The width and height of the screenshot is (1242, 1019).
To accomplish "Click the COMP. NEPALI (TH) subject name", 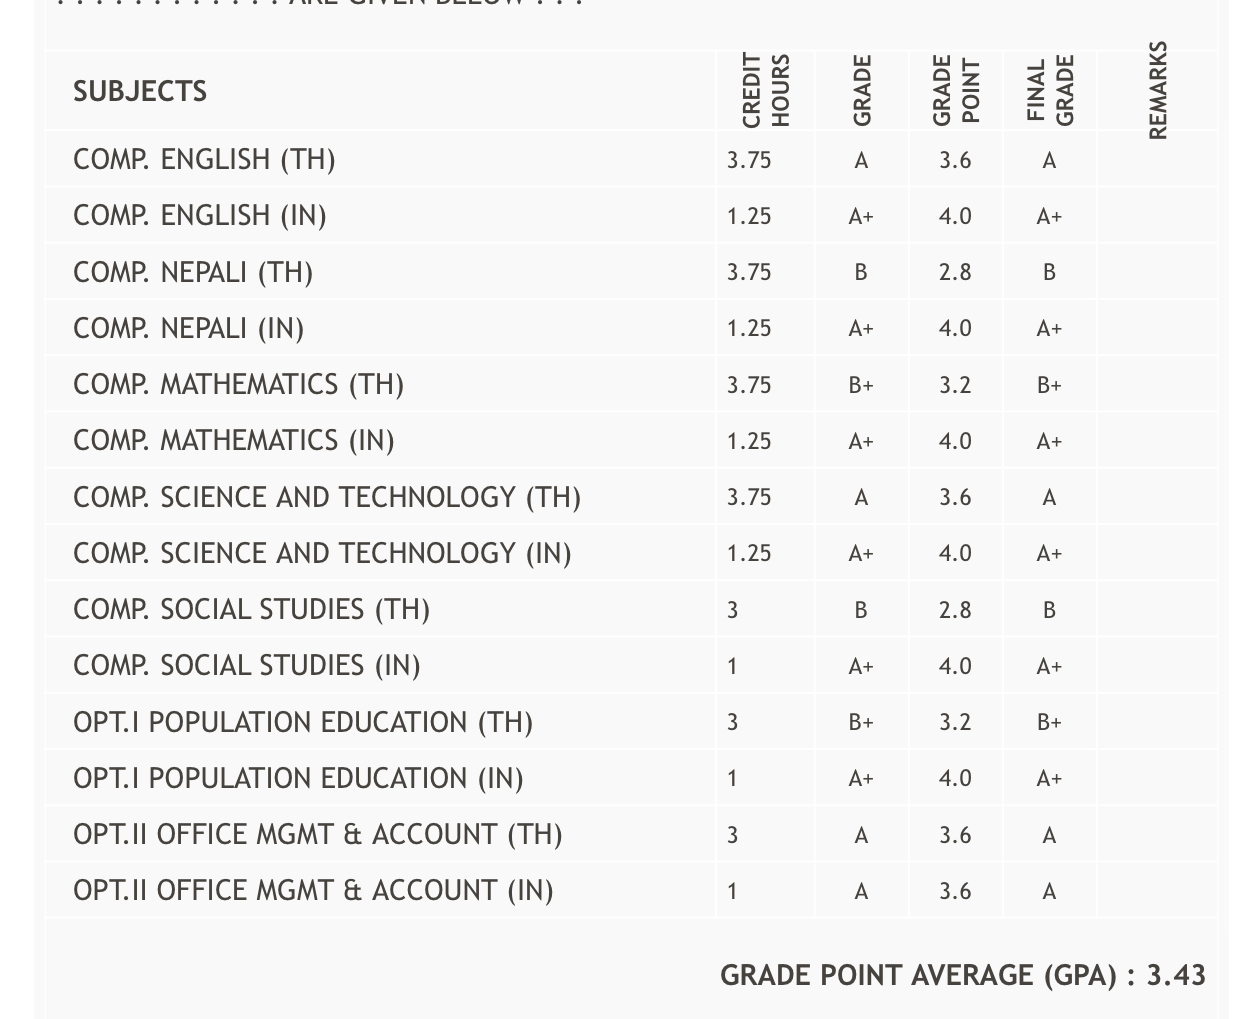I will 193,272.
